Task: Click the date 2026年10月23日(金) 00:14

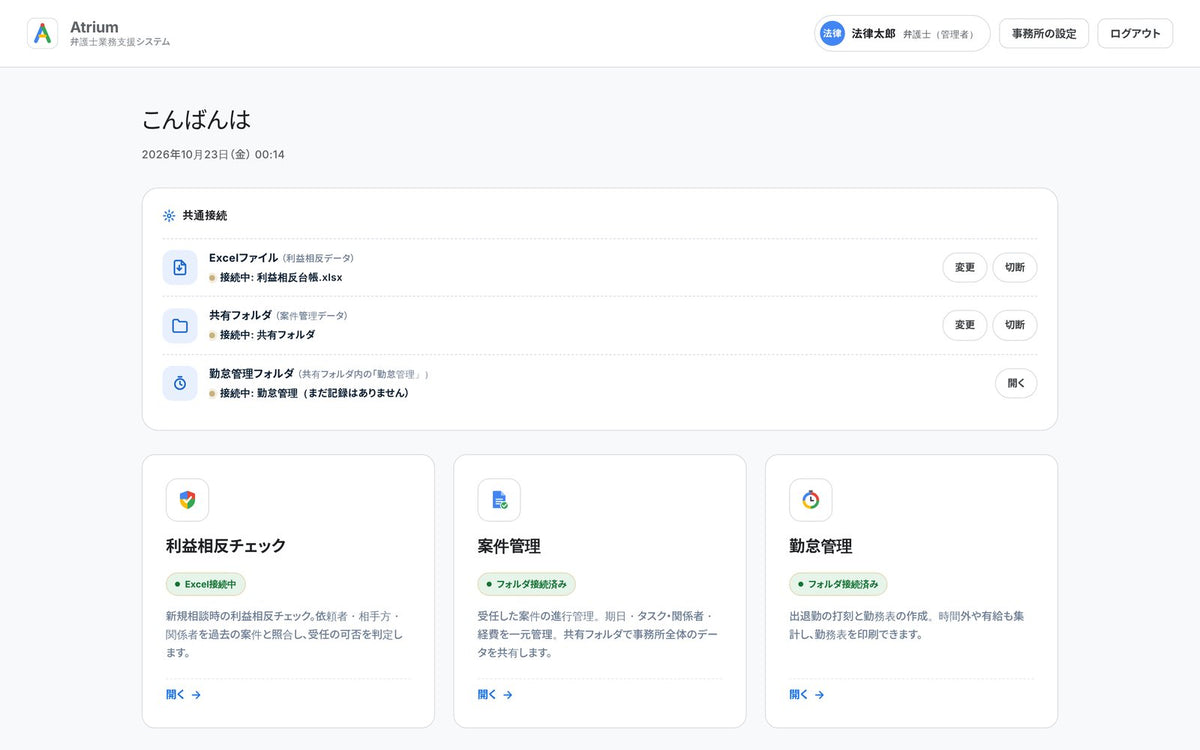Action: [x=213, y=154]
